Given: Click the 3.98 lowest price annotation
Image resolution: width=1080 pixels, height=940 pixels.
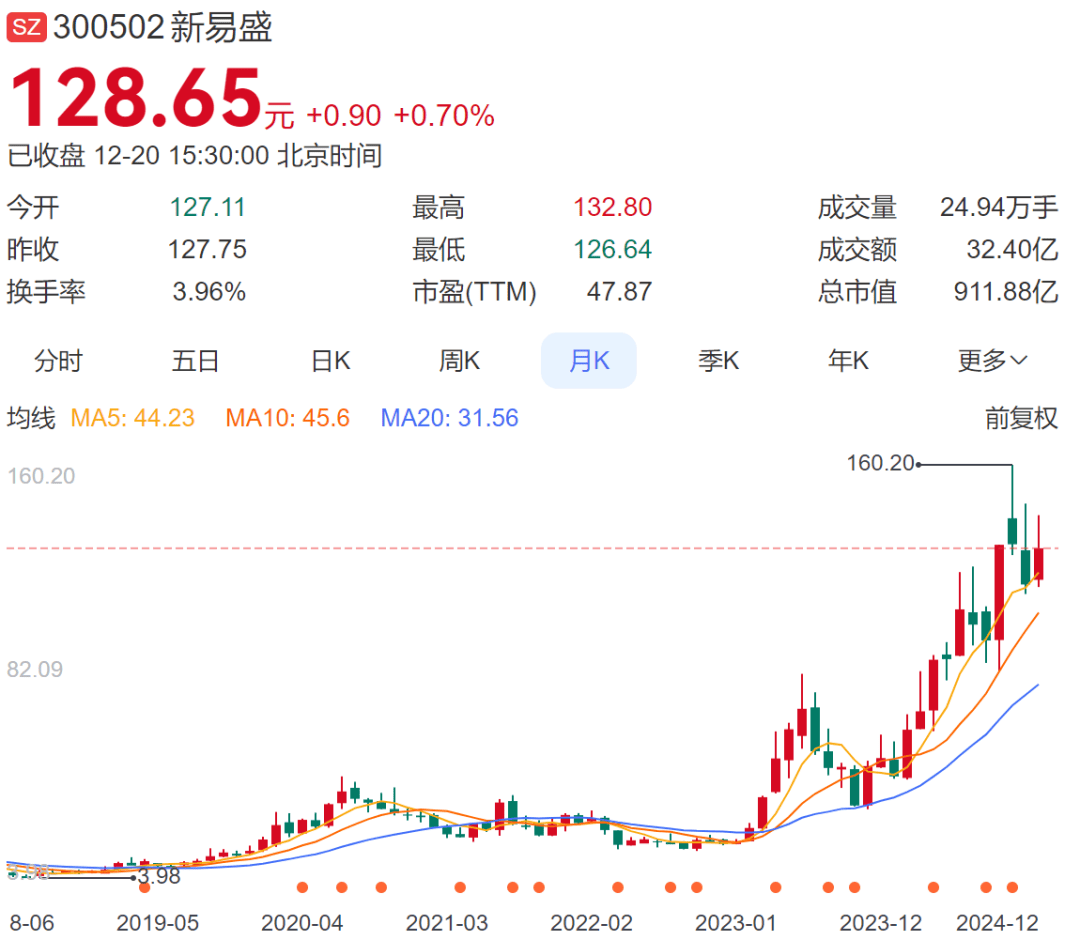Looking at the screenshot, I should click(x=159, y=878).
